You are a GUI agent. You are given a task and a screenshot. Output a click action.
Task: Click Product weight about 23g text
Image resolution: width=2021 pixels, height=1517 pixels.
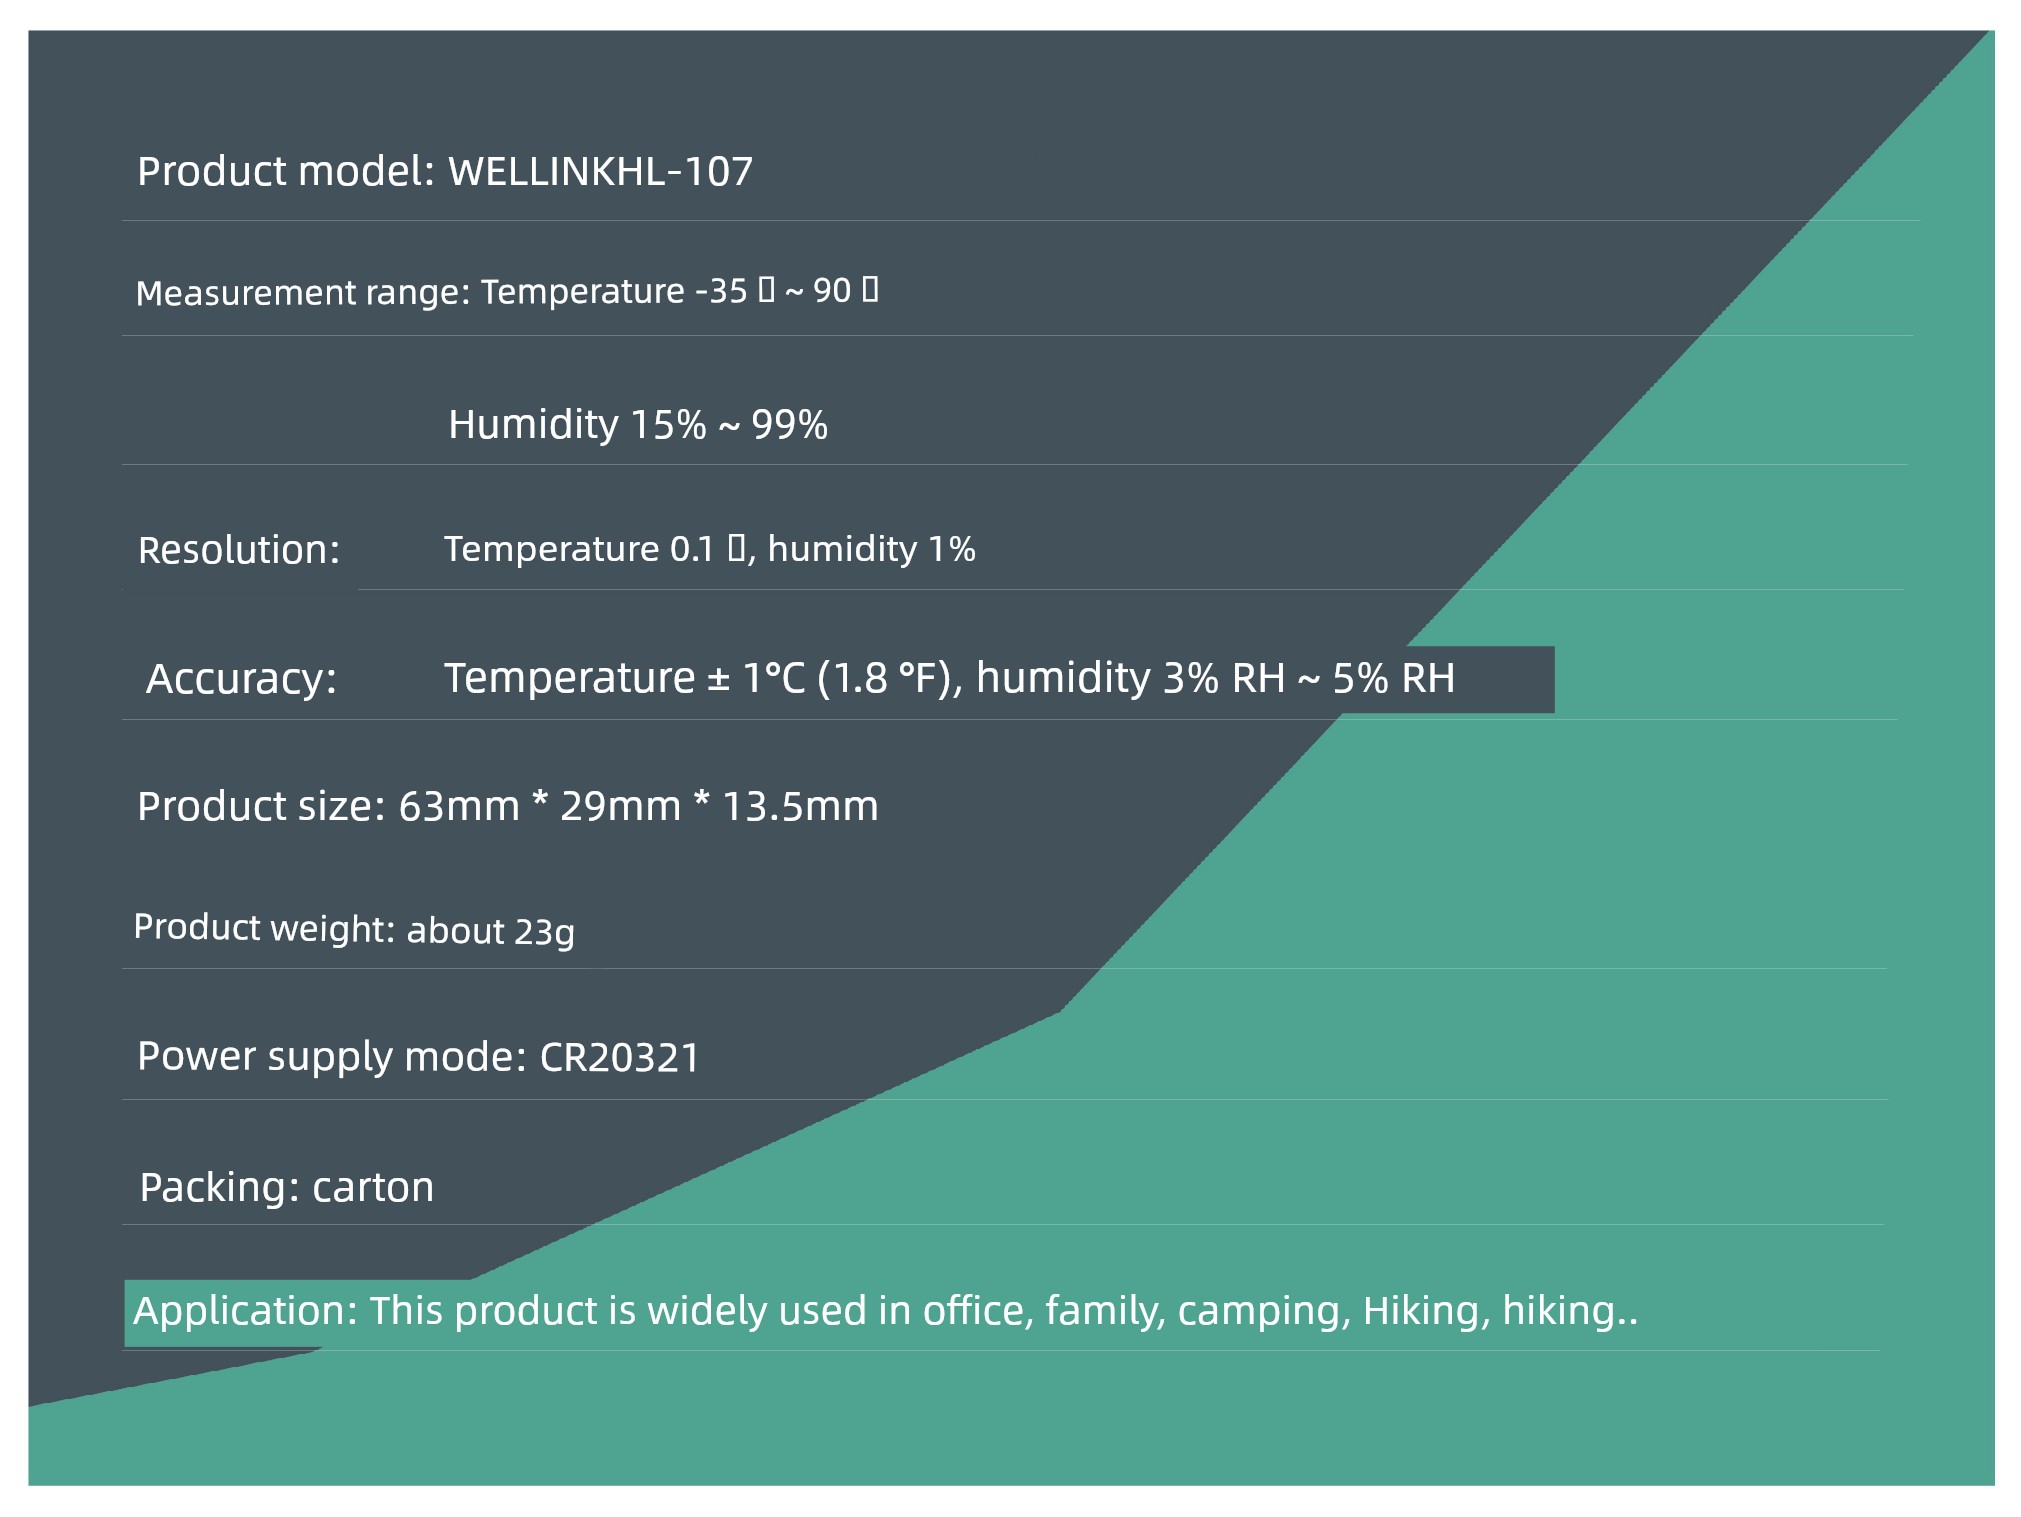click(354, 929)
